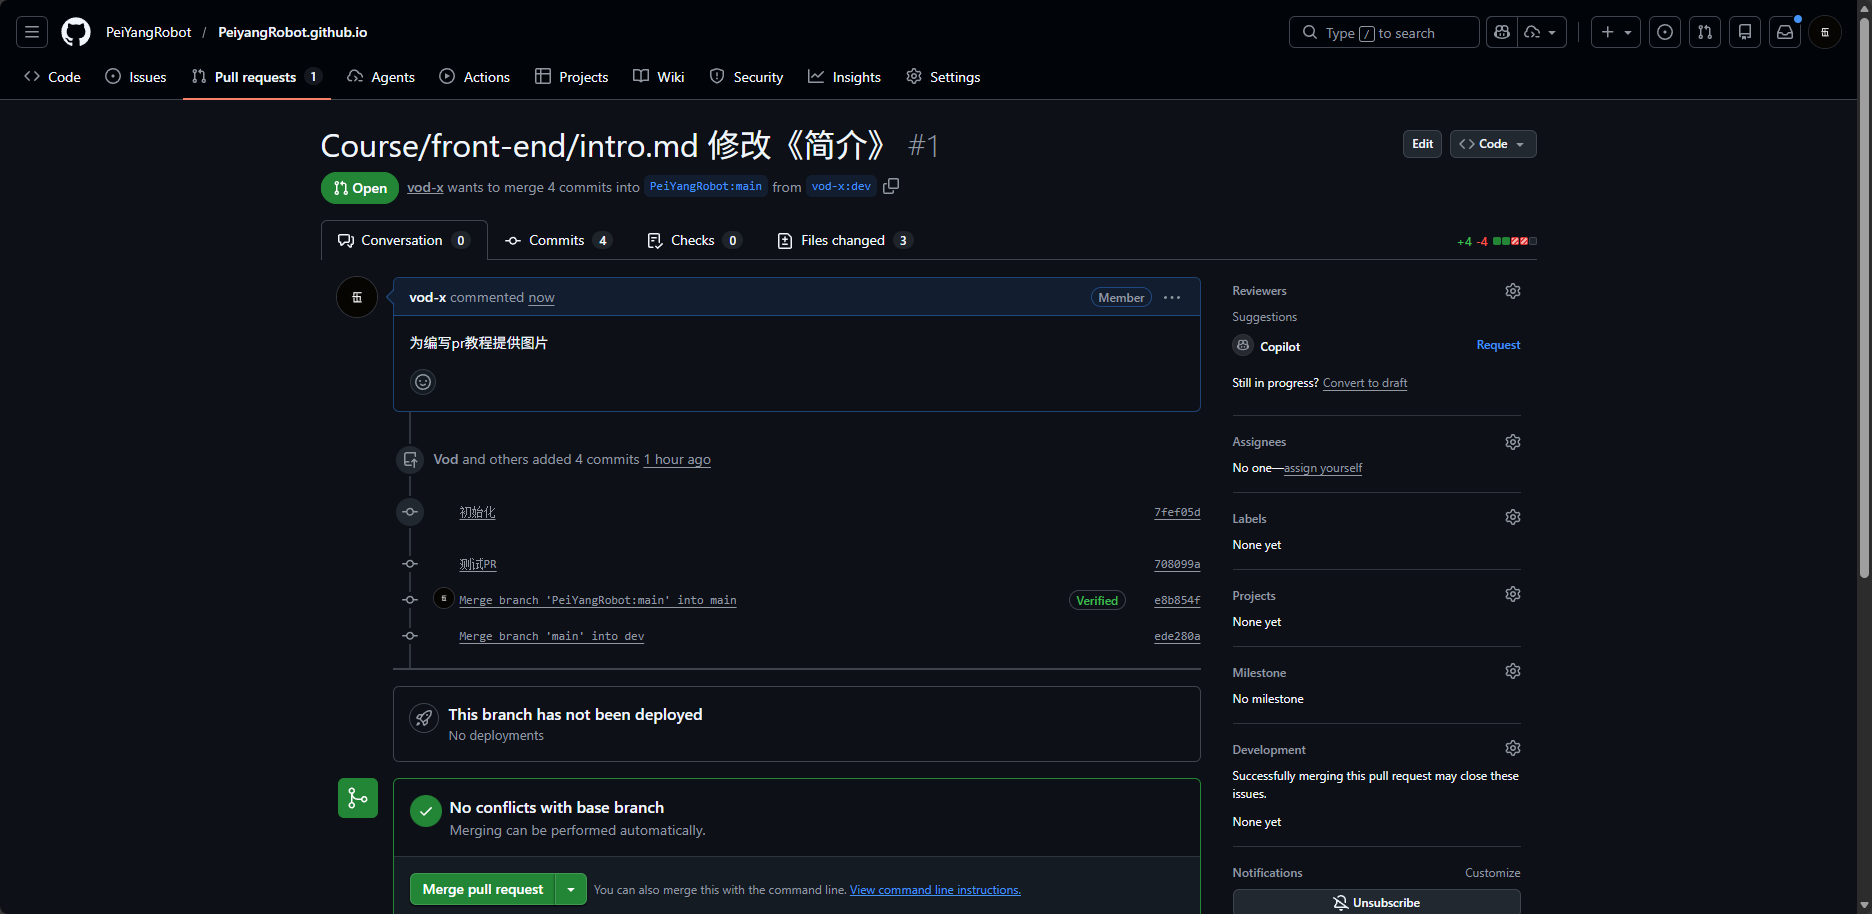
Task: Open the Actions repository tab
Action: click(x=475, y=77)
